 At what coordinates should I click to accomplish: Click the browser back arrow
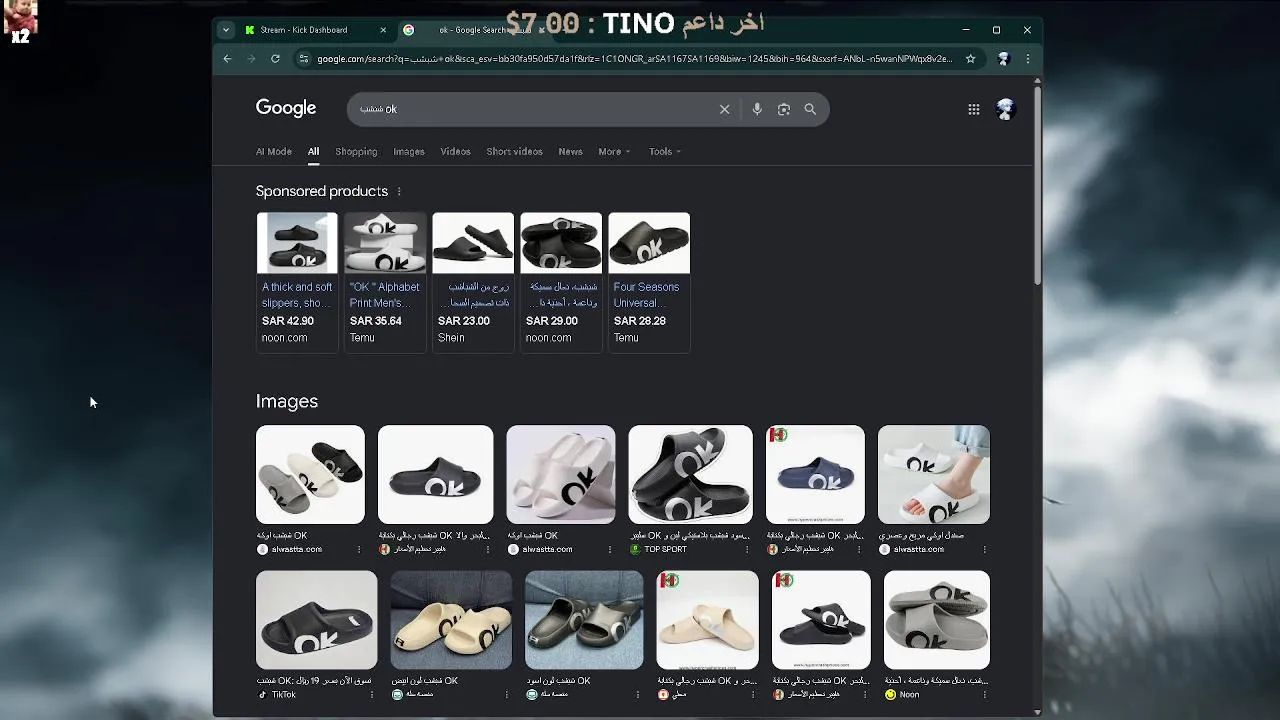pyautogui.click(x=227, y=59)
